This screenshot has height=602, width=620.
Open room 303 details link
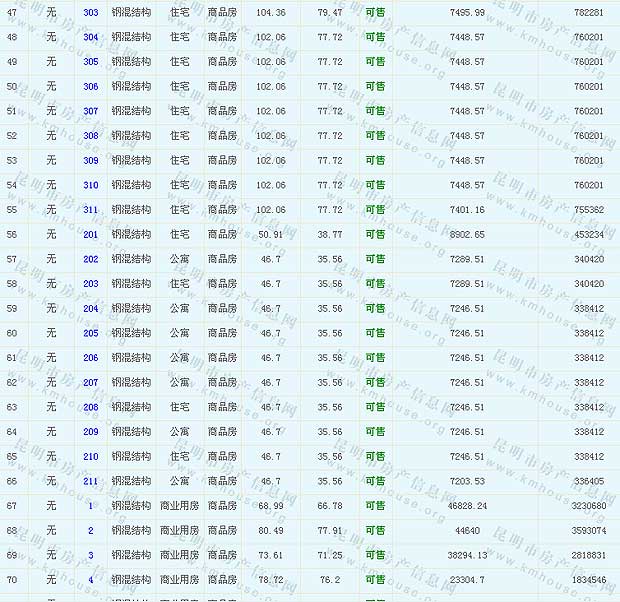(x=91, y=12)
